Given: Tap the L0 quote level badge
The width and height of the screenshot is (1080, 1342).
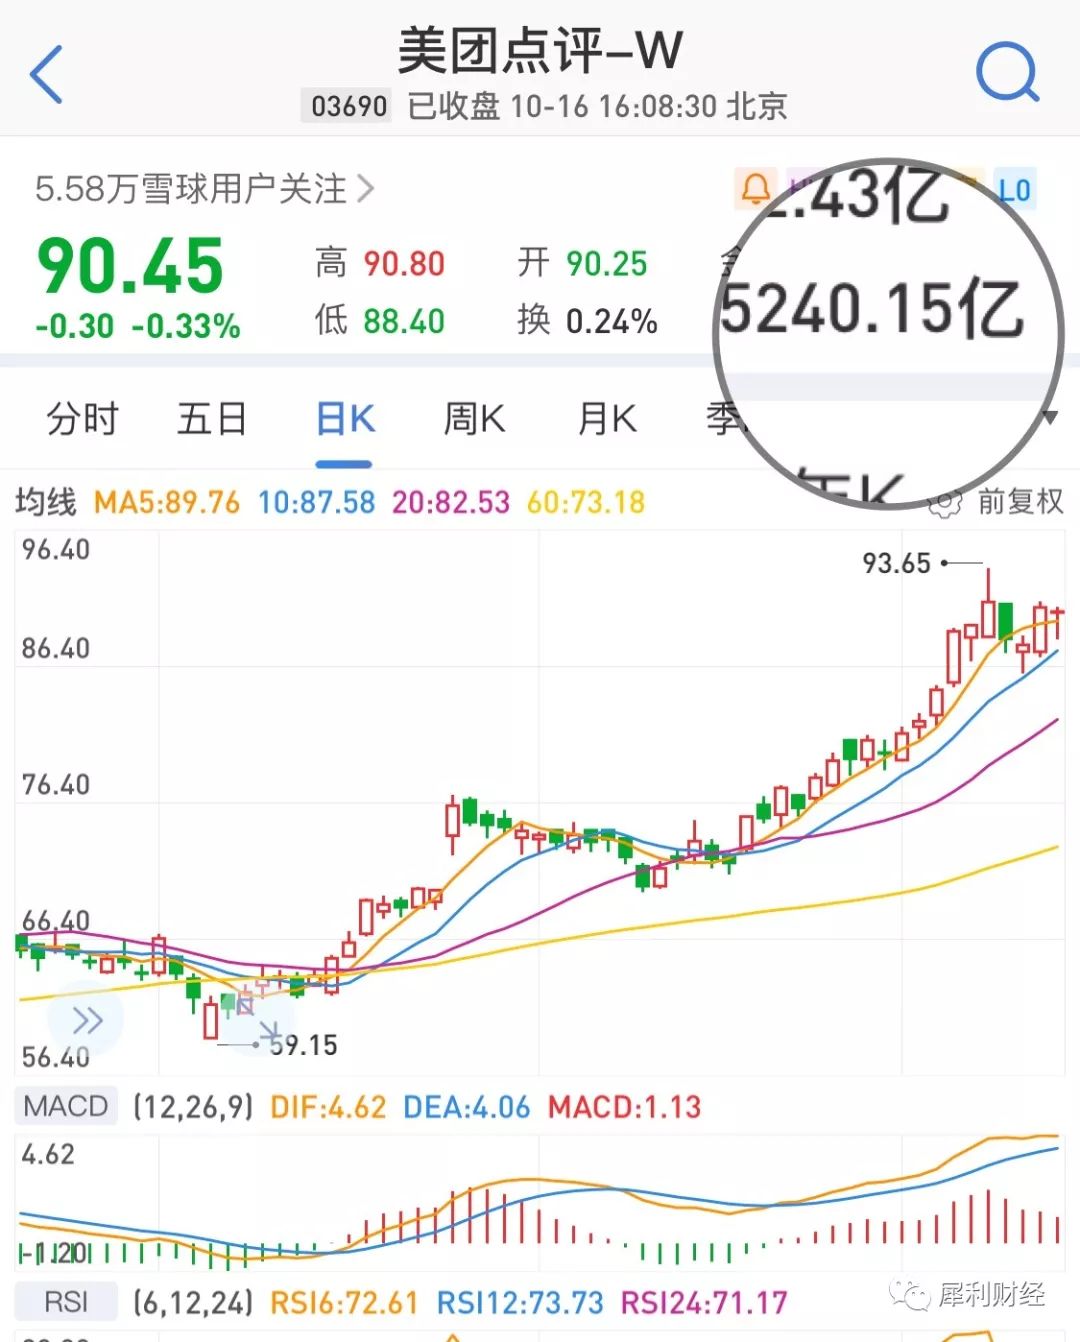Looking at the screenshot, I should [x=1015, y=190].
